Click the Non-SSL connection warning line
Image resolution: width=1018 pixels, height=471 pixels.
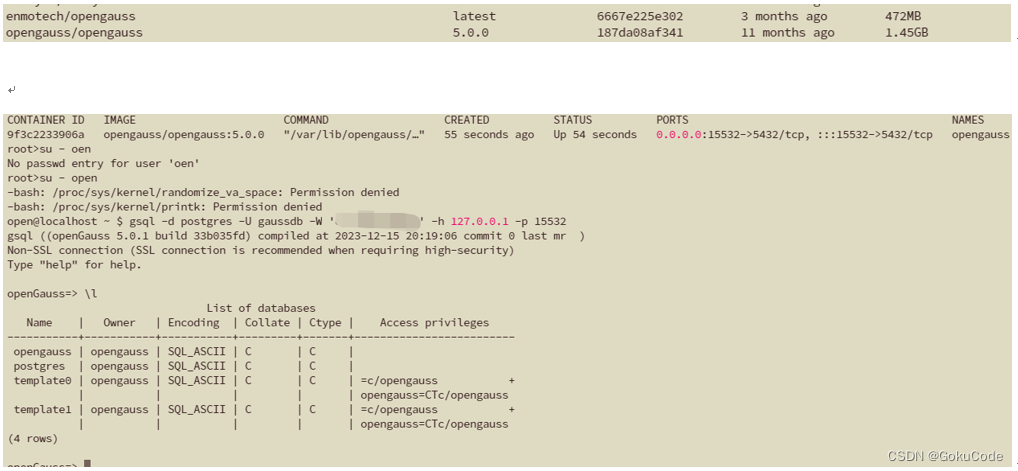(260, 251)
